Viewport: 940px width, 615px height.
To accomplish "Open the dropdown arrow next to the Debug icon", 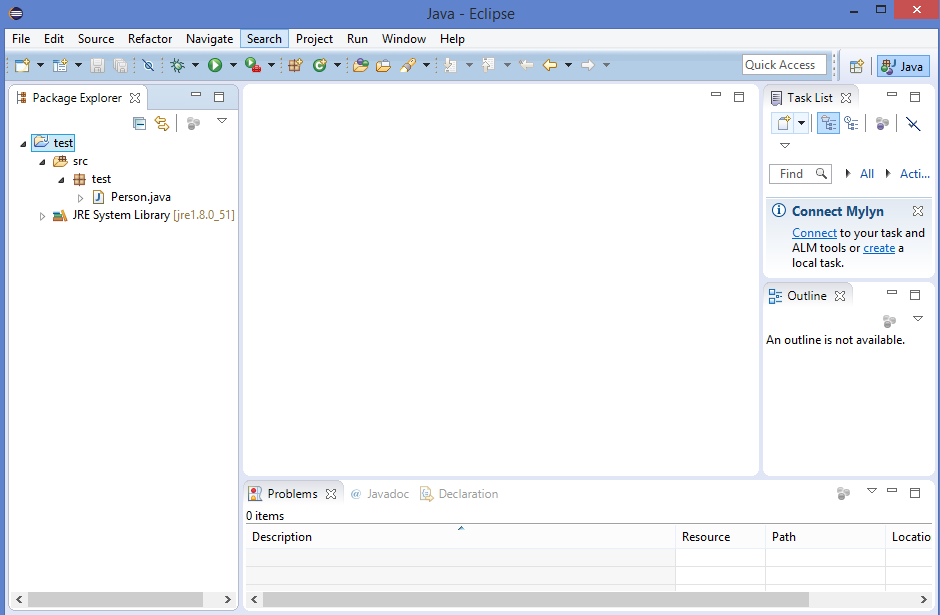I will (195, 65).
